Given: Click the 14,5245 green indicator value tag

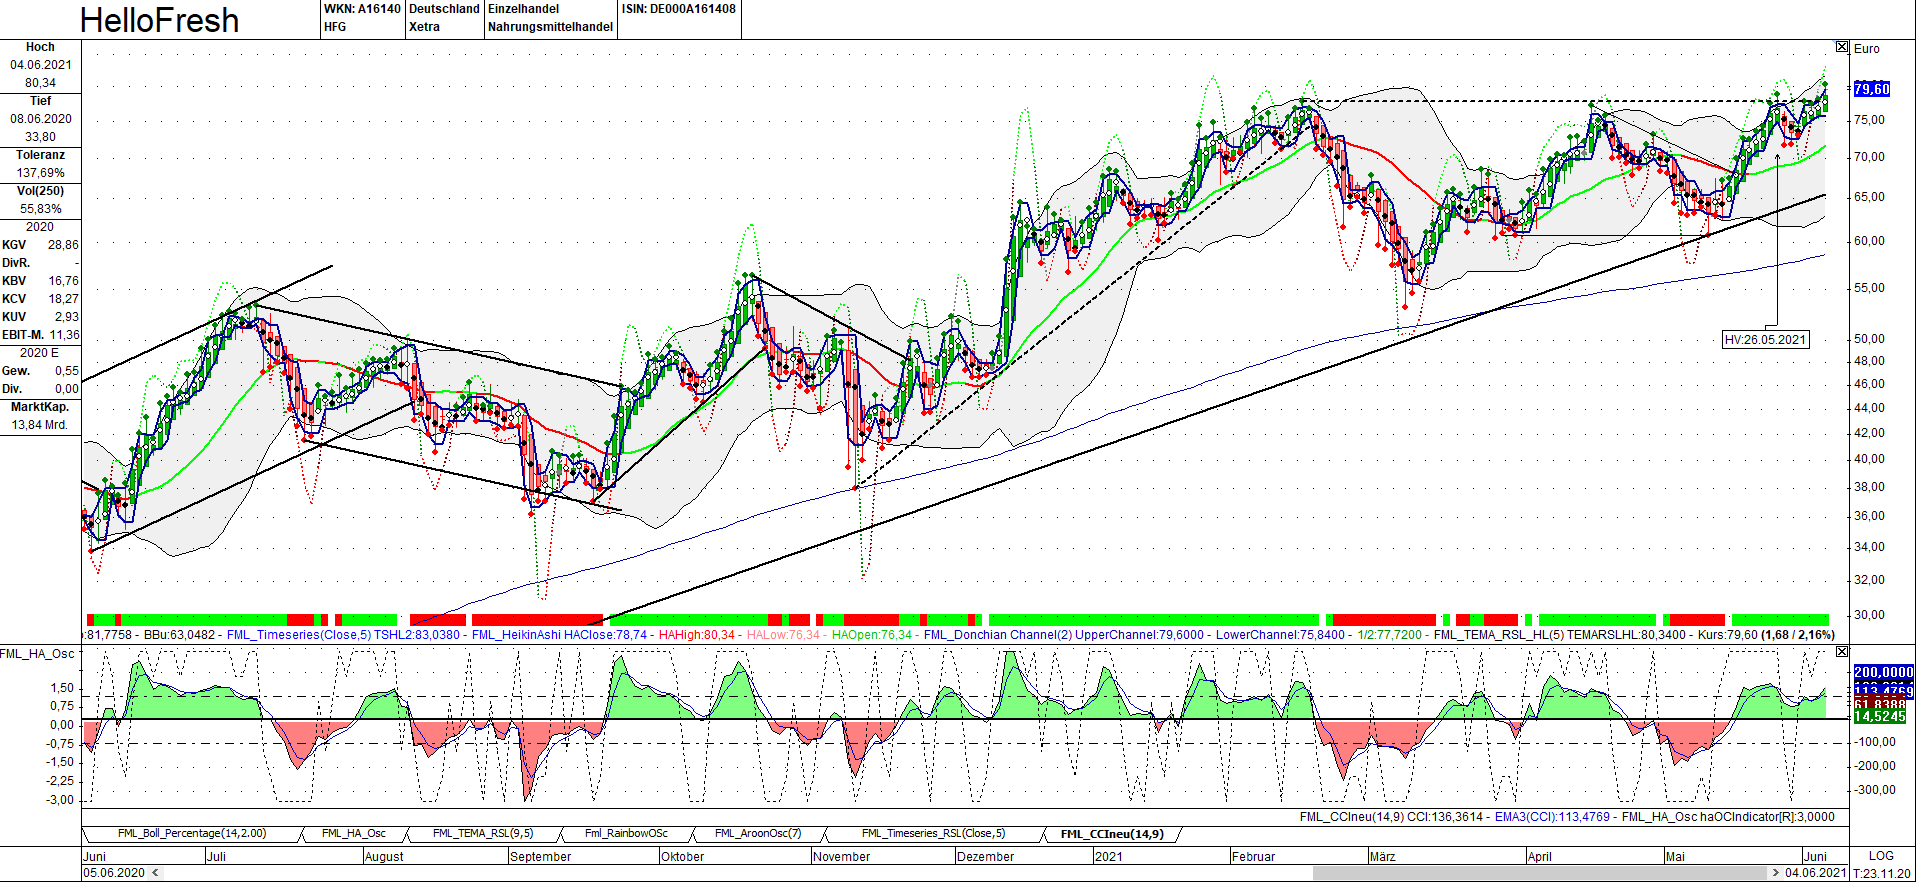Looking at the screenshot, I should point(1880,717).
